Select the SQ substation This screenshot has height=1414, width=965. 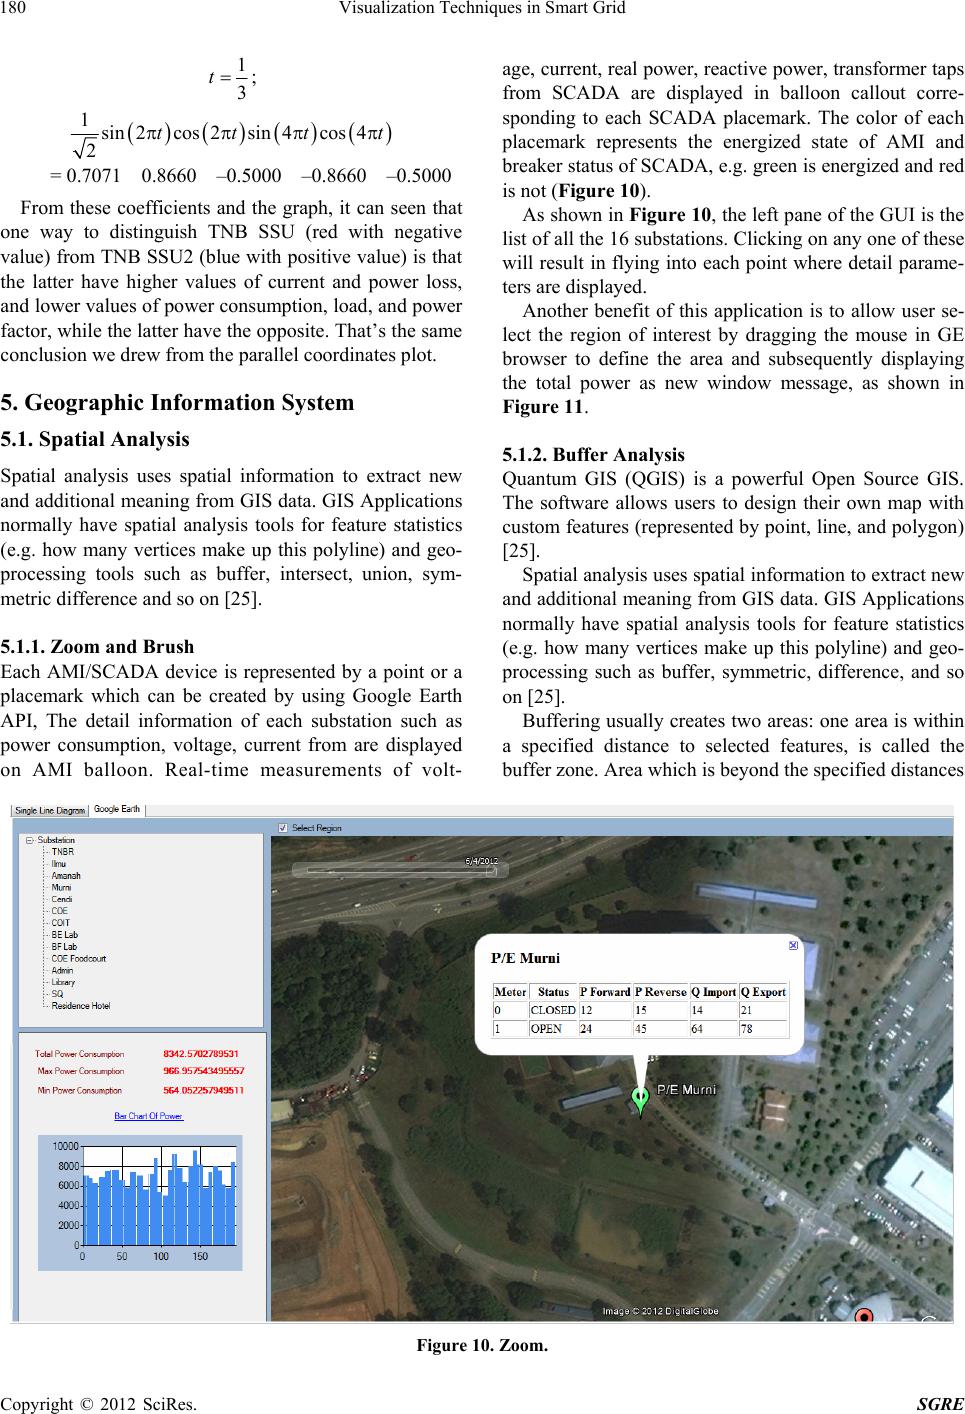57,993
